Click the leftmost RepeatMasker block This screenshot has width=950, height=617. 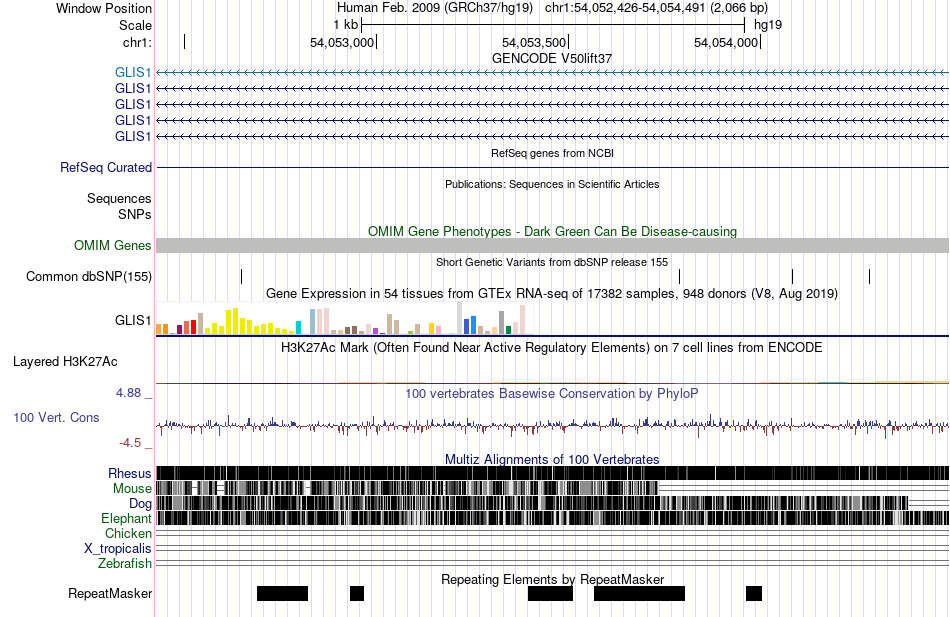[282, 593]
